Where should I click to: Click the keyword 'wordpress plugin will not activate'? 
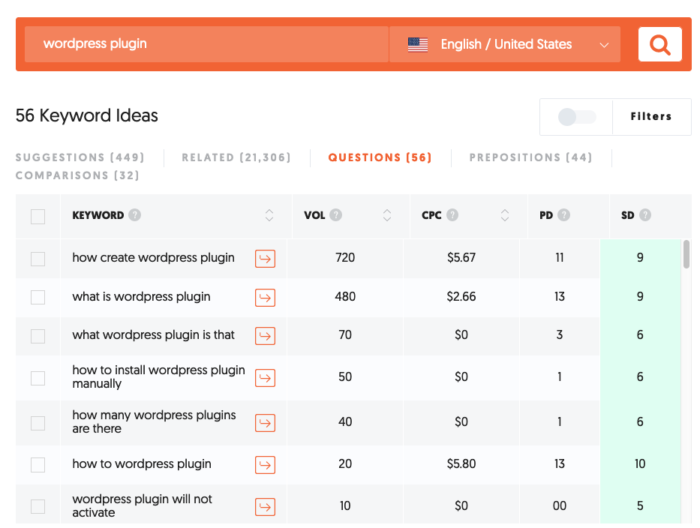[x=142, y=506]
